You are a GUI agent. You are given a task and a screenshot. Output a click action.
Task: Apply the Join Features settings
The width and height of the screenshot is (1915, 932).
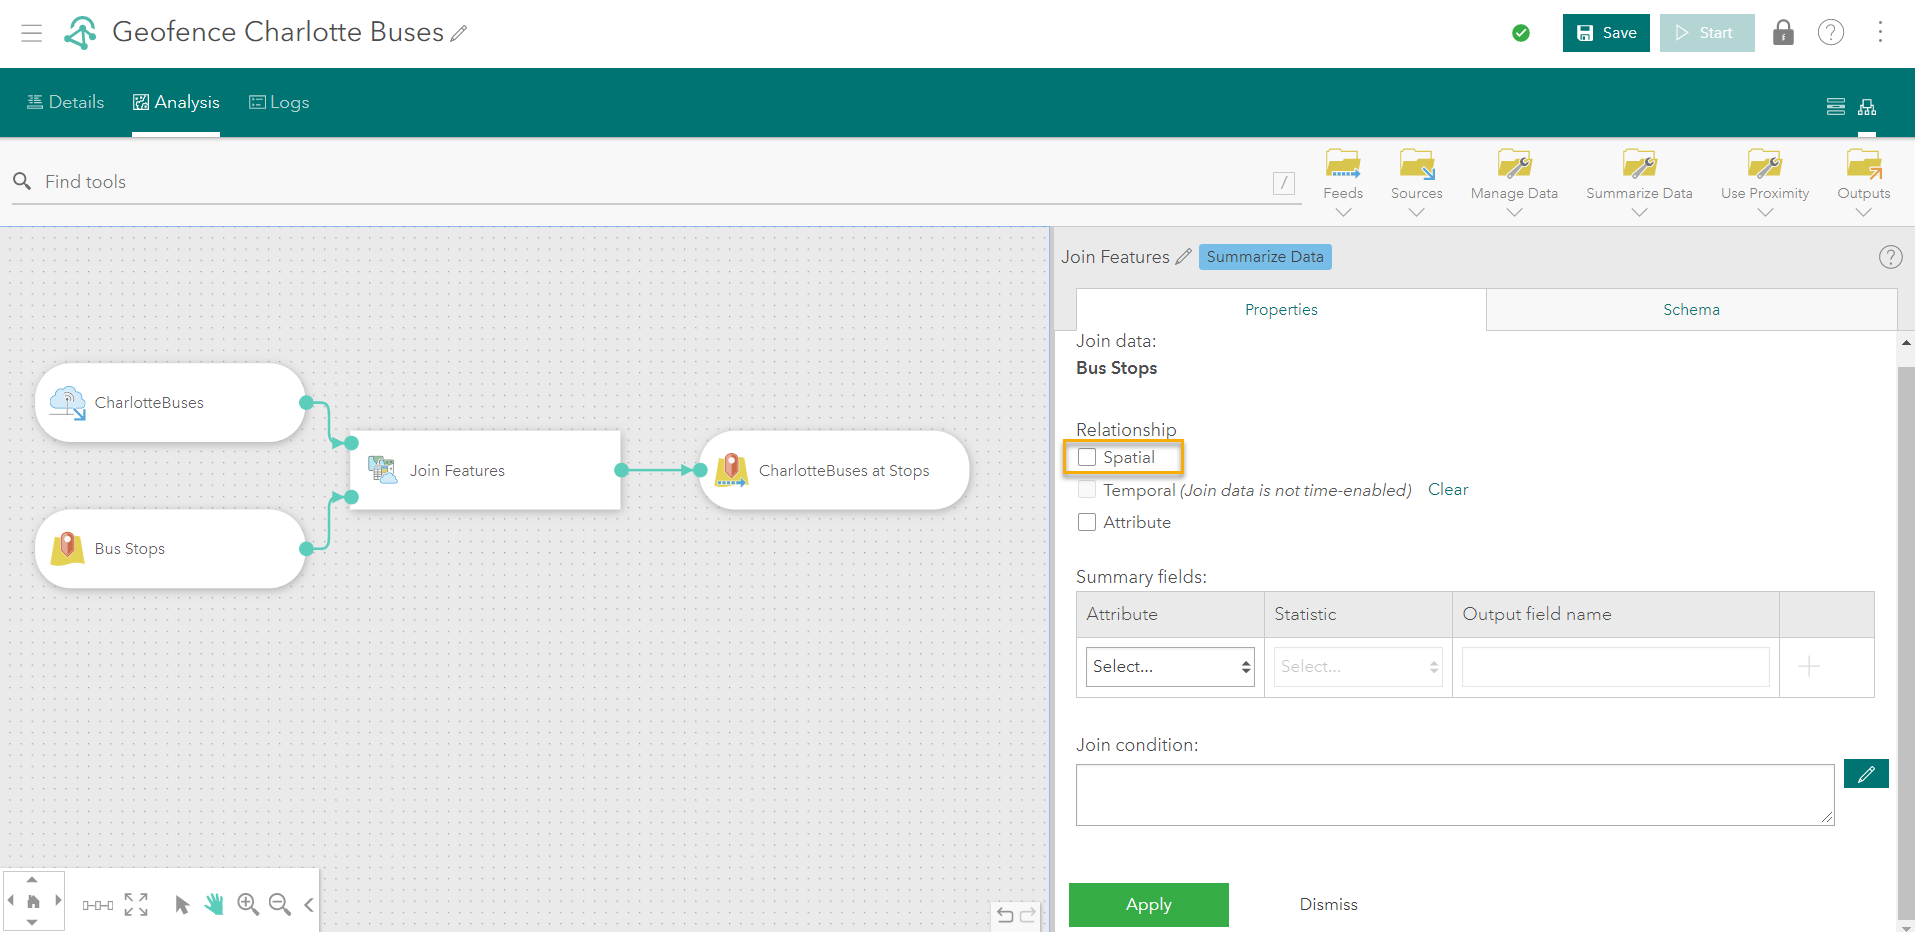[x=1149, y=905]
